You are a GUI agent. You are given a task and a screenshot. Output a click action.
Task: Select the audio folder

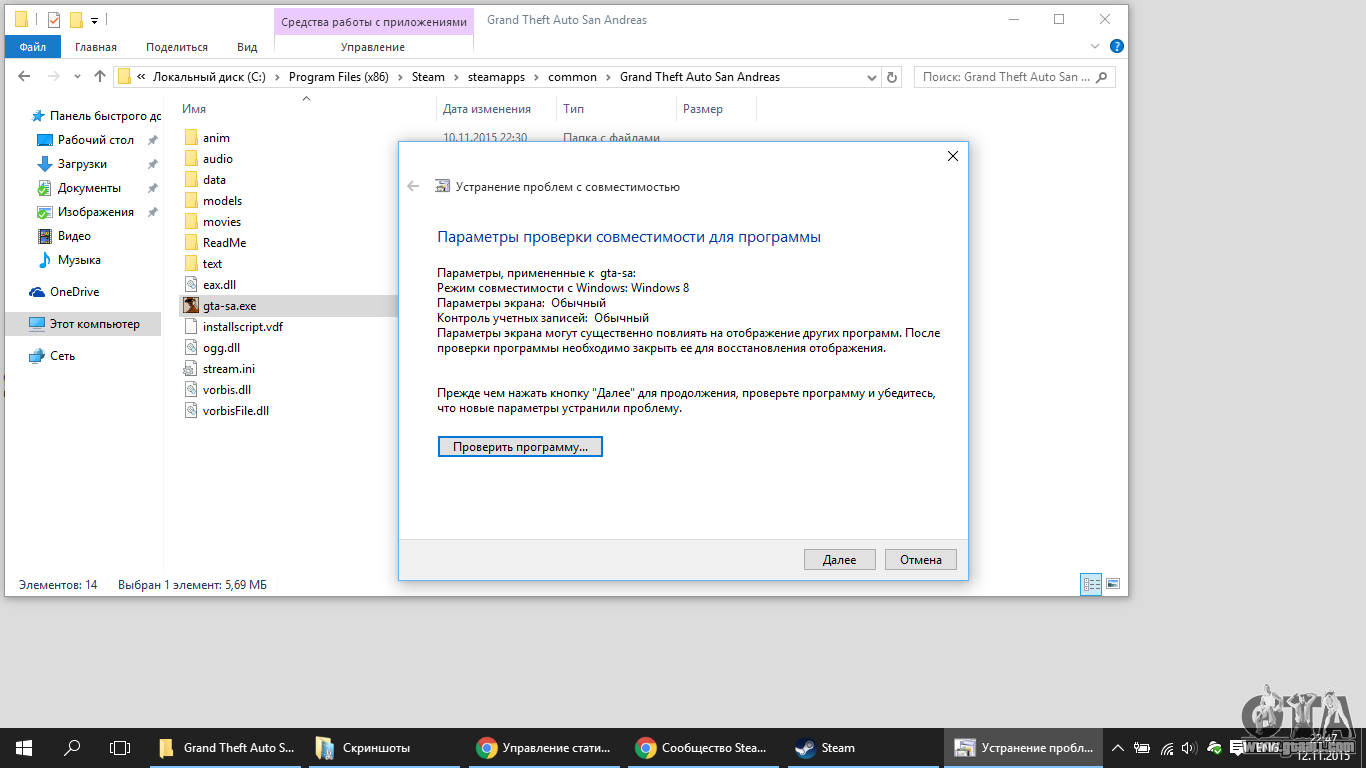pos(217,159)
